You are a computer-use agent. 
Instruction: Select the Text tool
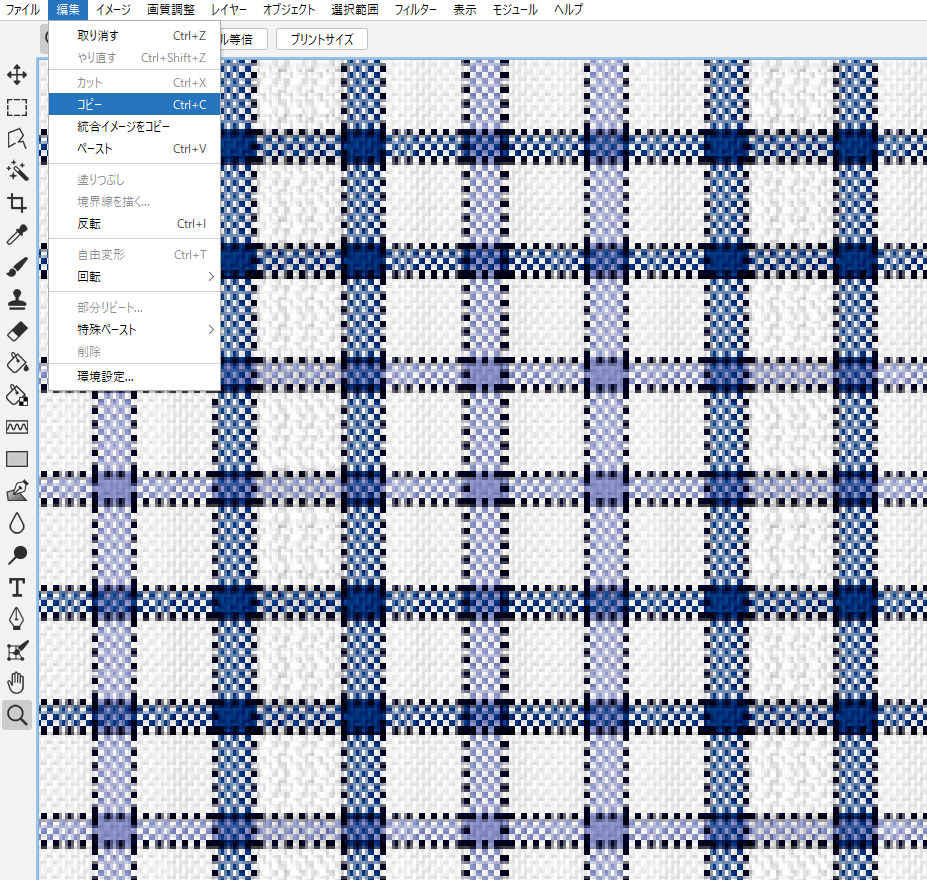coord(17,587)
